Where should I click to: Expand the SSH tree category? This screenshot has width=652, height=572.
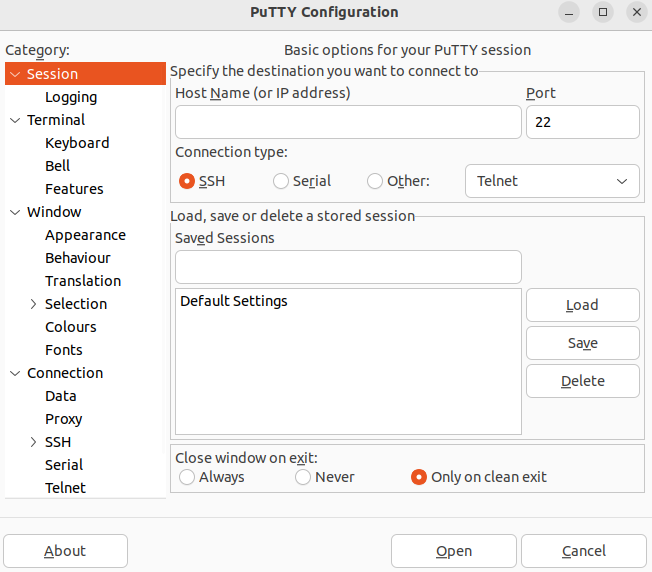[x=33, y=442]
